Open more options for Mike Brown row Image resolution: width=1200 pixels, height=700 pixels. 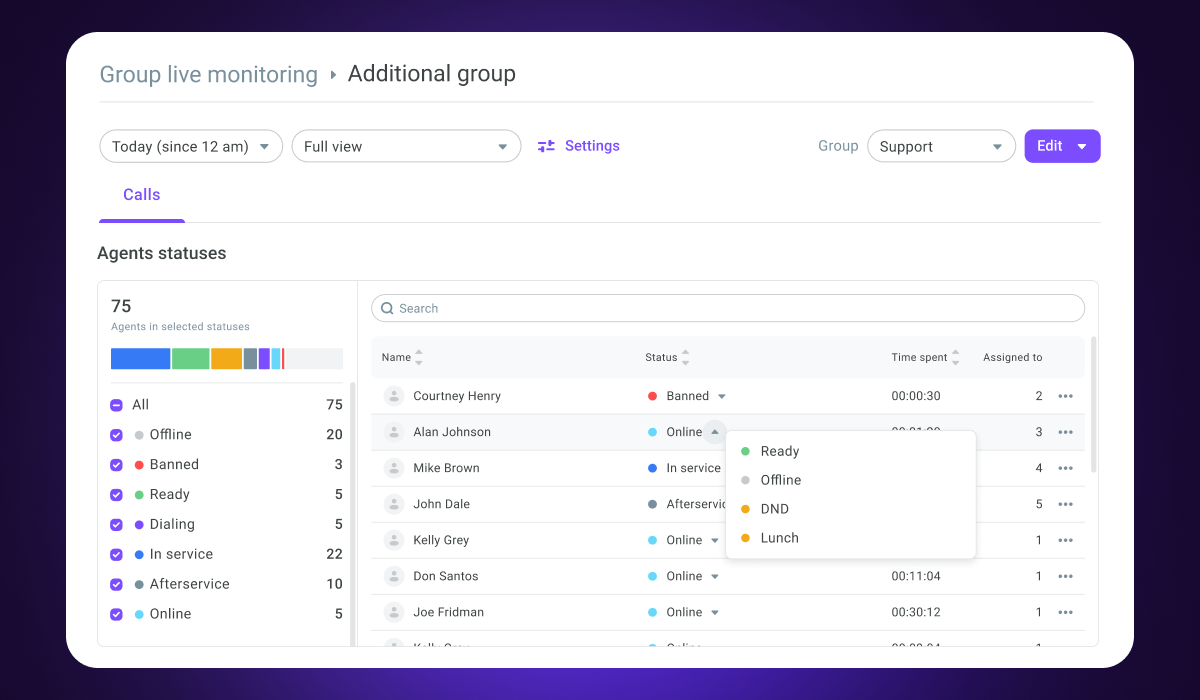(1065, 468)
